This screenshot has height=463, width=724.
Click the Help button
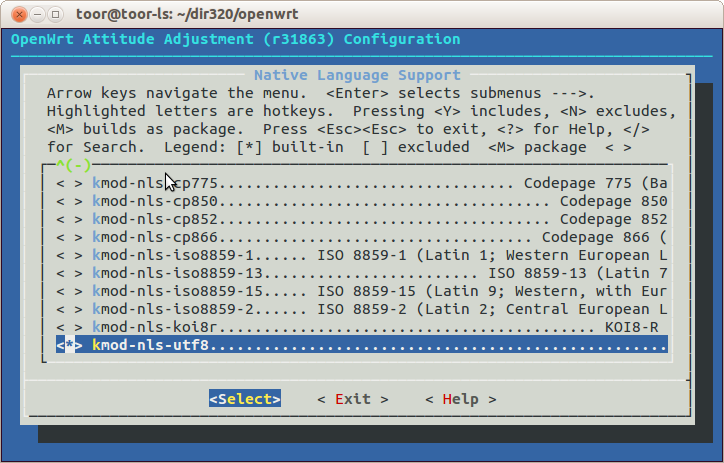[x=461, y=399]
